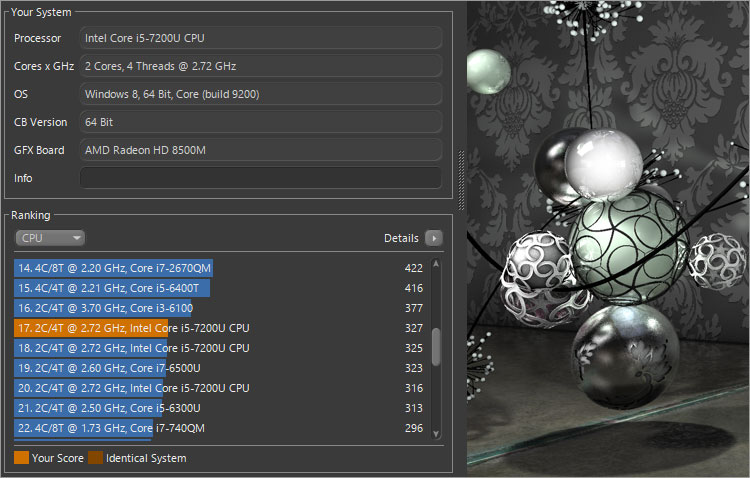The height and width of the screenshot is (478, 750).
Task: Click the Identical System legend label
Action: click(146, 458)
